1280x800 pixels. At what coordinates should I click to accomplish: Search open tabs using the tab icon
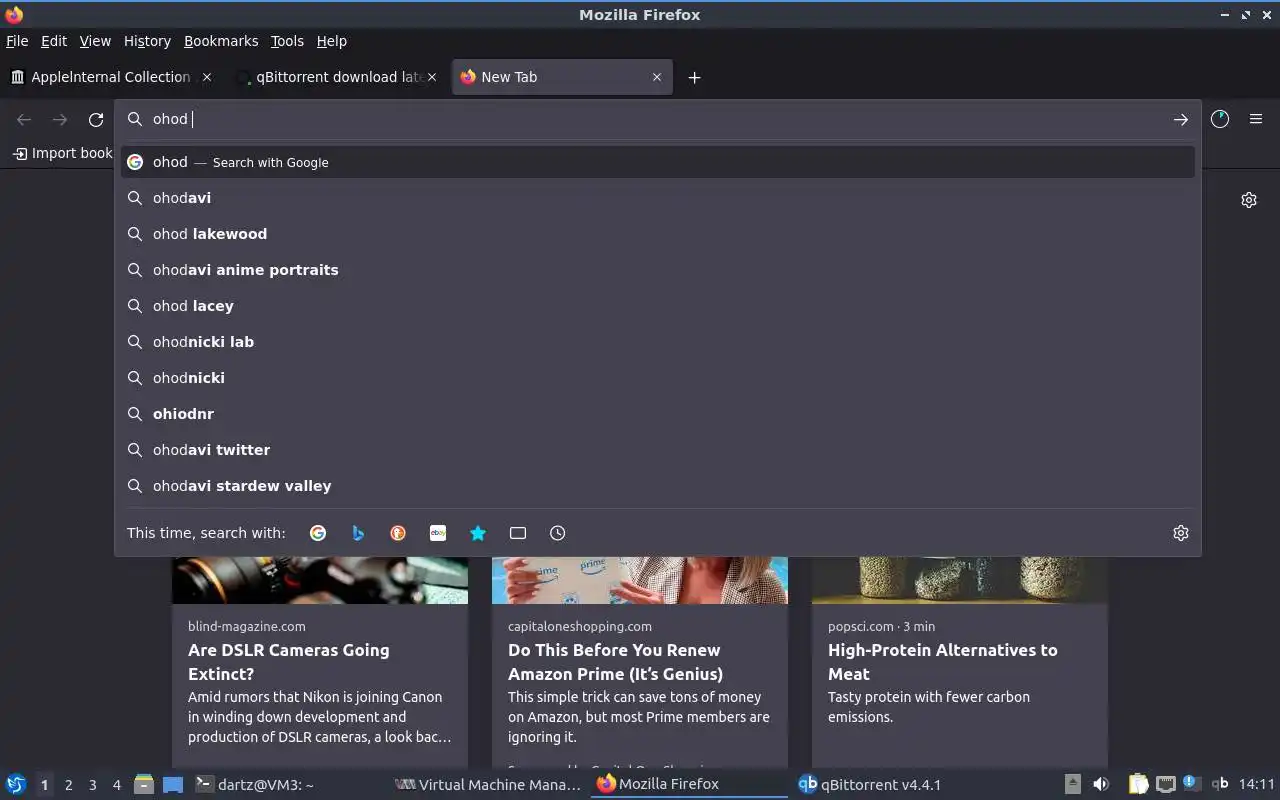(x=518, y=533)
